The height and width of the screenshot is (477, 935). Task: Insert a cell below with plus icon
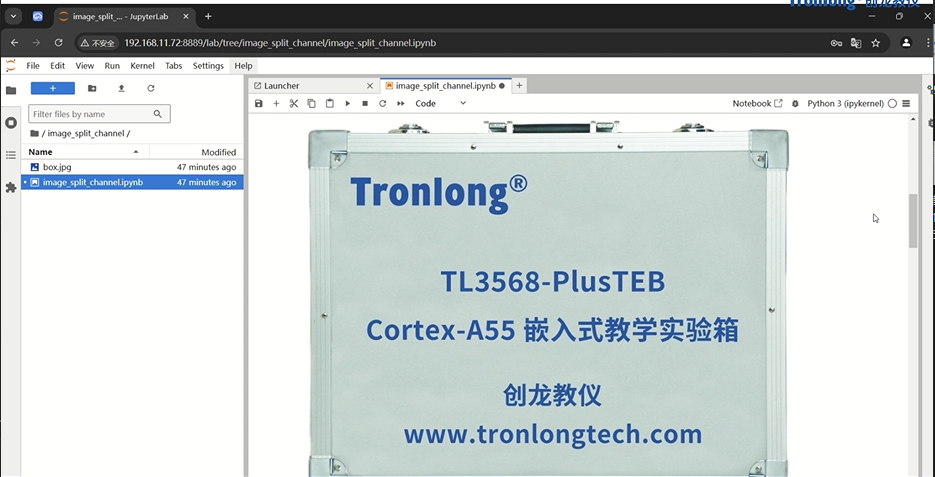276,103
